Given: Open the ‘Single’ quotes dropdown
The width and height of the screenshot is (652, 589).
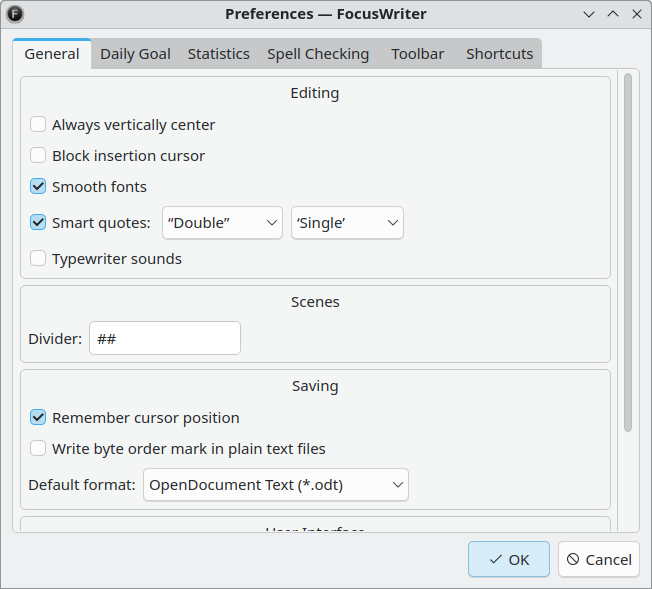Looking at the screenshot, I should coord(347,223).
